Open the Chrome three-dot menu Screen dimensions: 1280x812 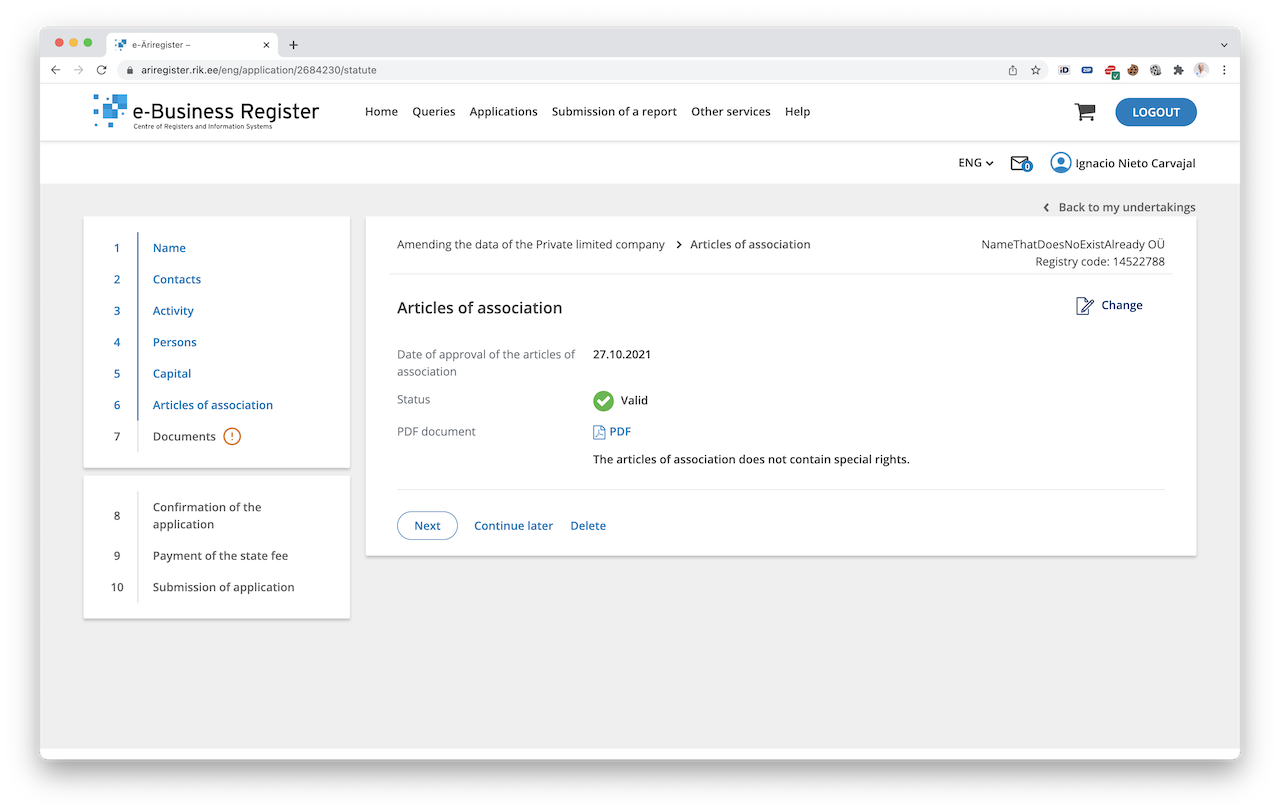[1224, 70]
